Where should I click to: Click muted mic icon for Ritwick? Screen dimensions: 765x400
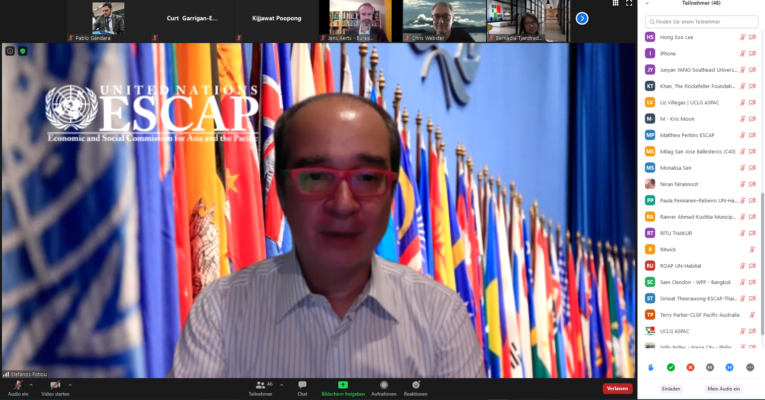tap(752, 249)
